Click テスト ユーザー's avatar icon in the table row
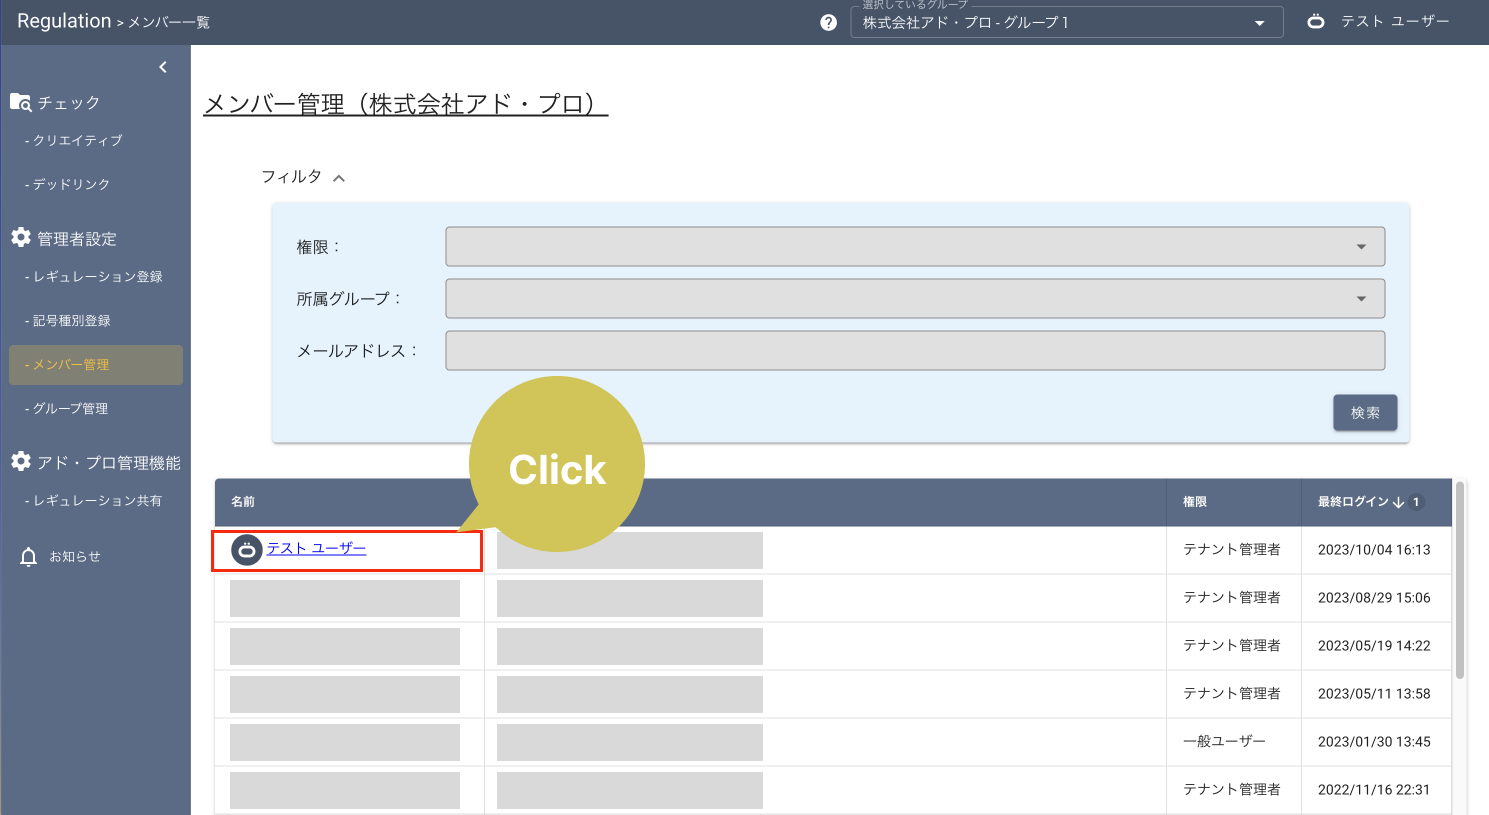Image resolution: width=1489 pixels, height=815 pixels. [245, 549]
